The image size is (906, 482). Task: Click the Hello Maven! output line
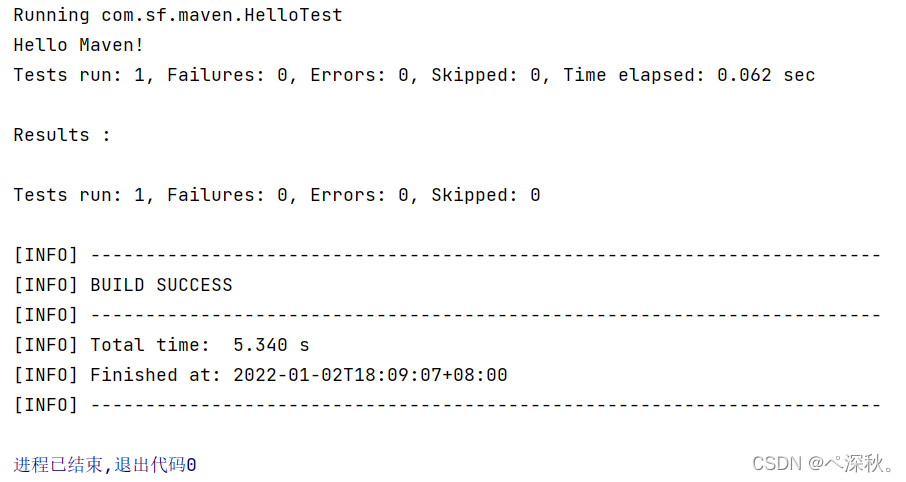(x=78, y=45)
